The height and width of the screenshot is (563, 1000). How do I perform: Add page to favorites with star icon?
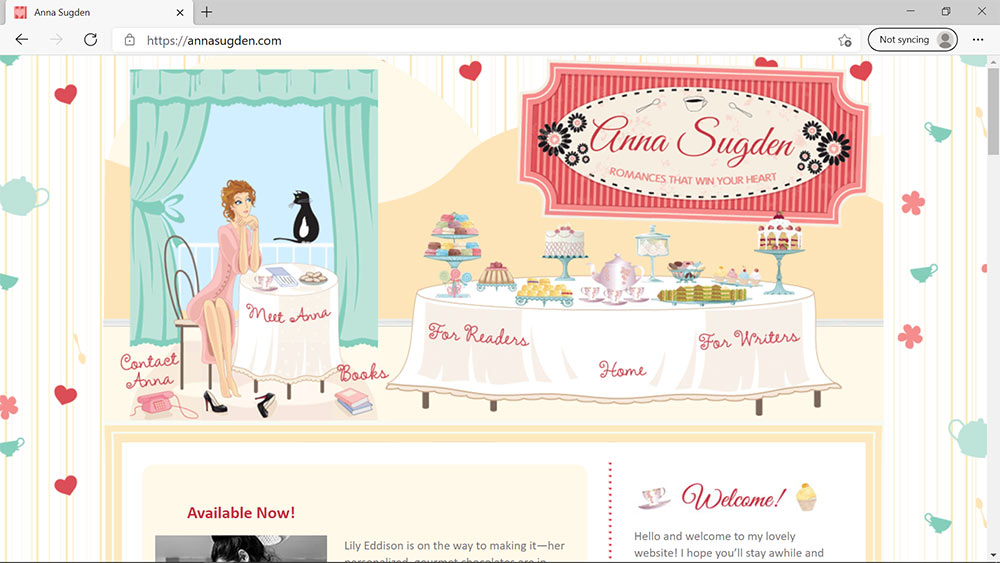[845, 40]
